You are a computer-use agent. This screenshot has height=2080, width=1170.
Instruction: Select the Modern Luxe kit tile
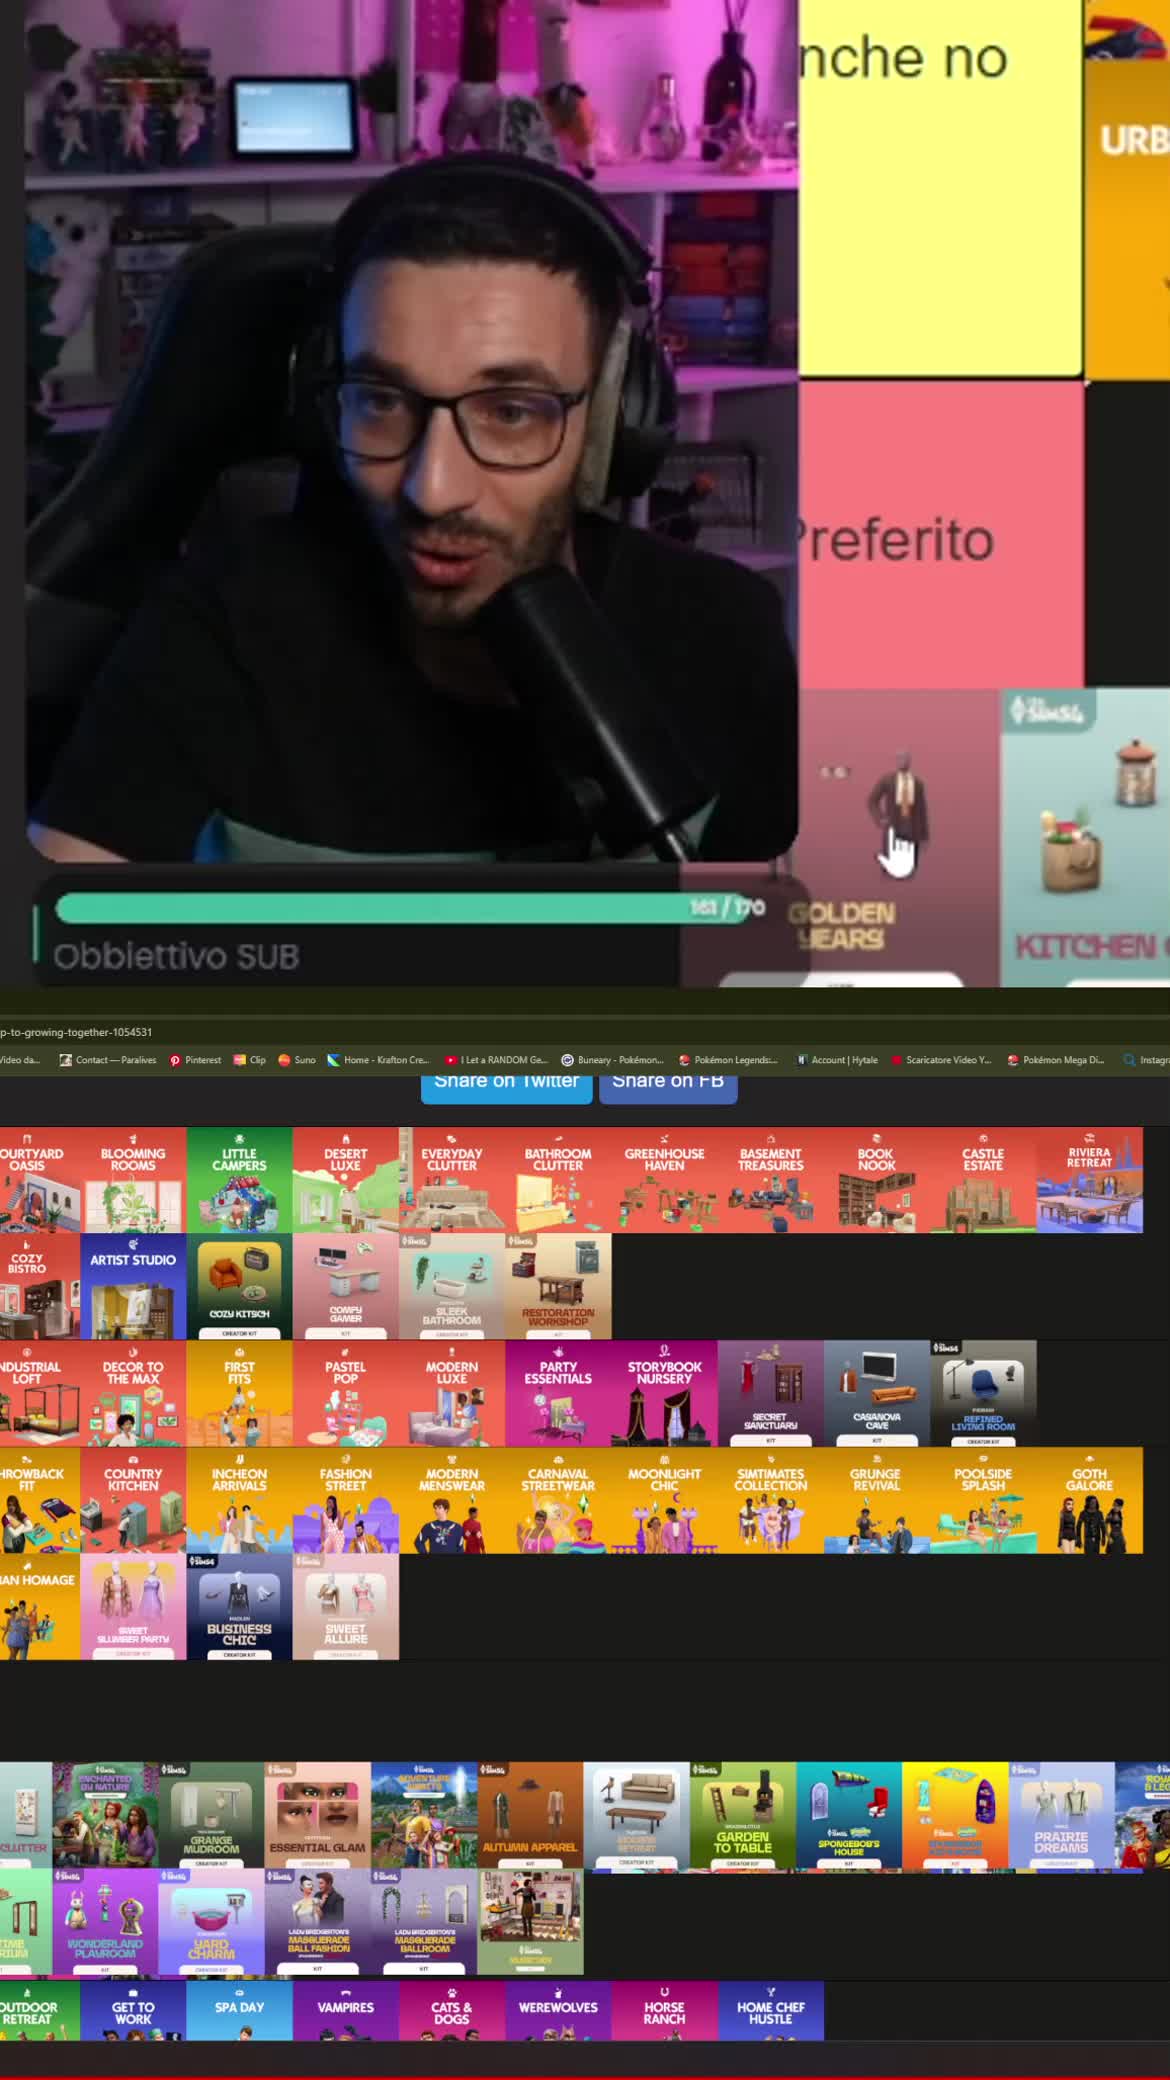pos(452,1394)
